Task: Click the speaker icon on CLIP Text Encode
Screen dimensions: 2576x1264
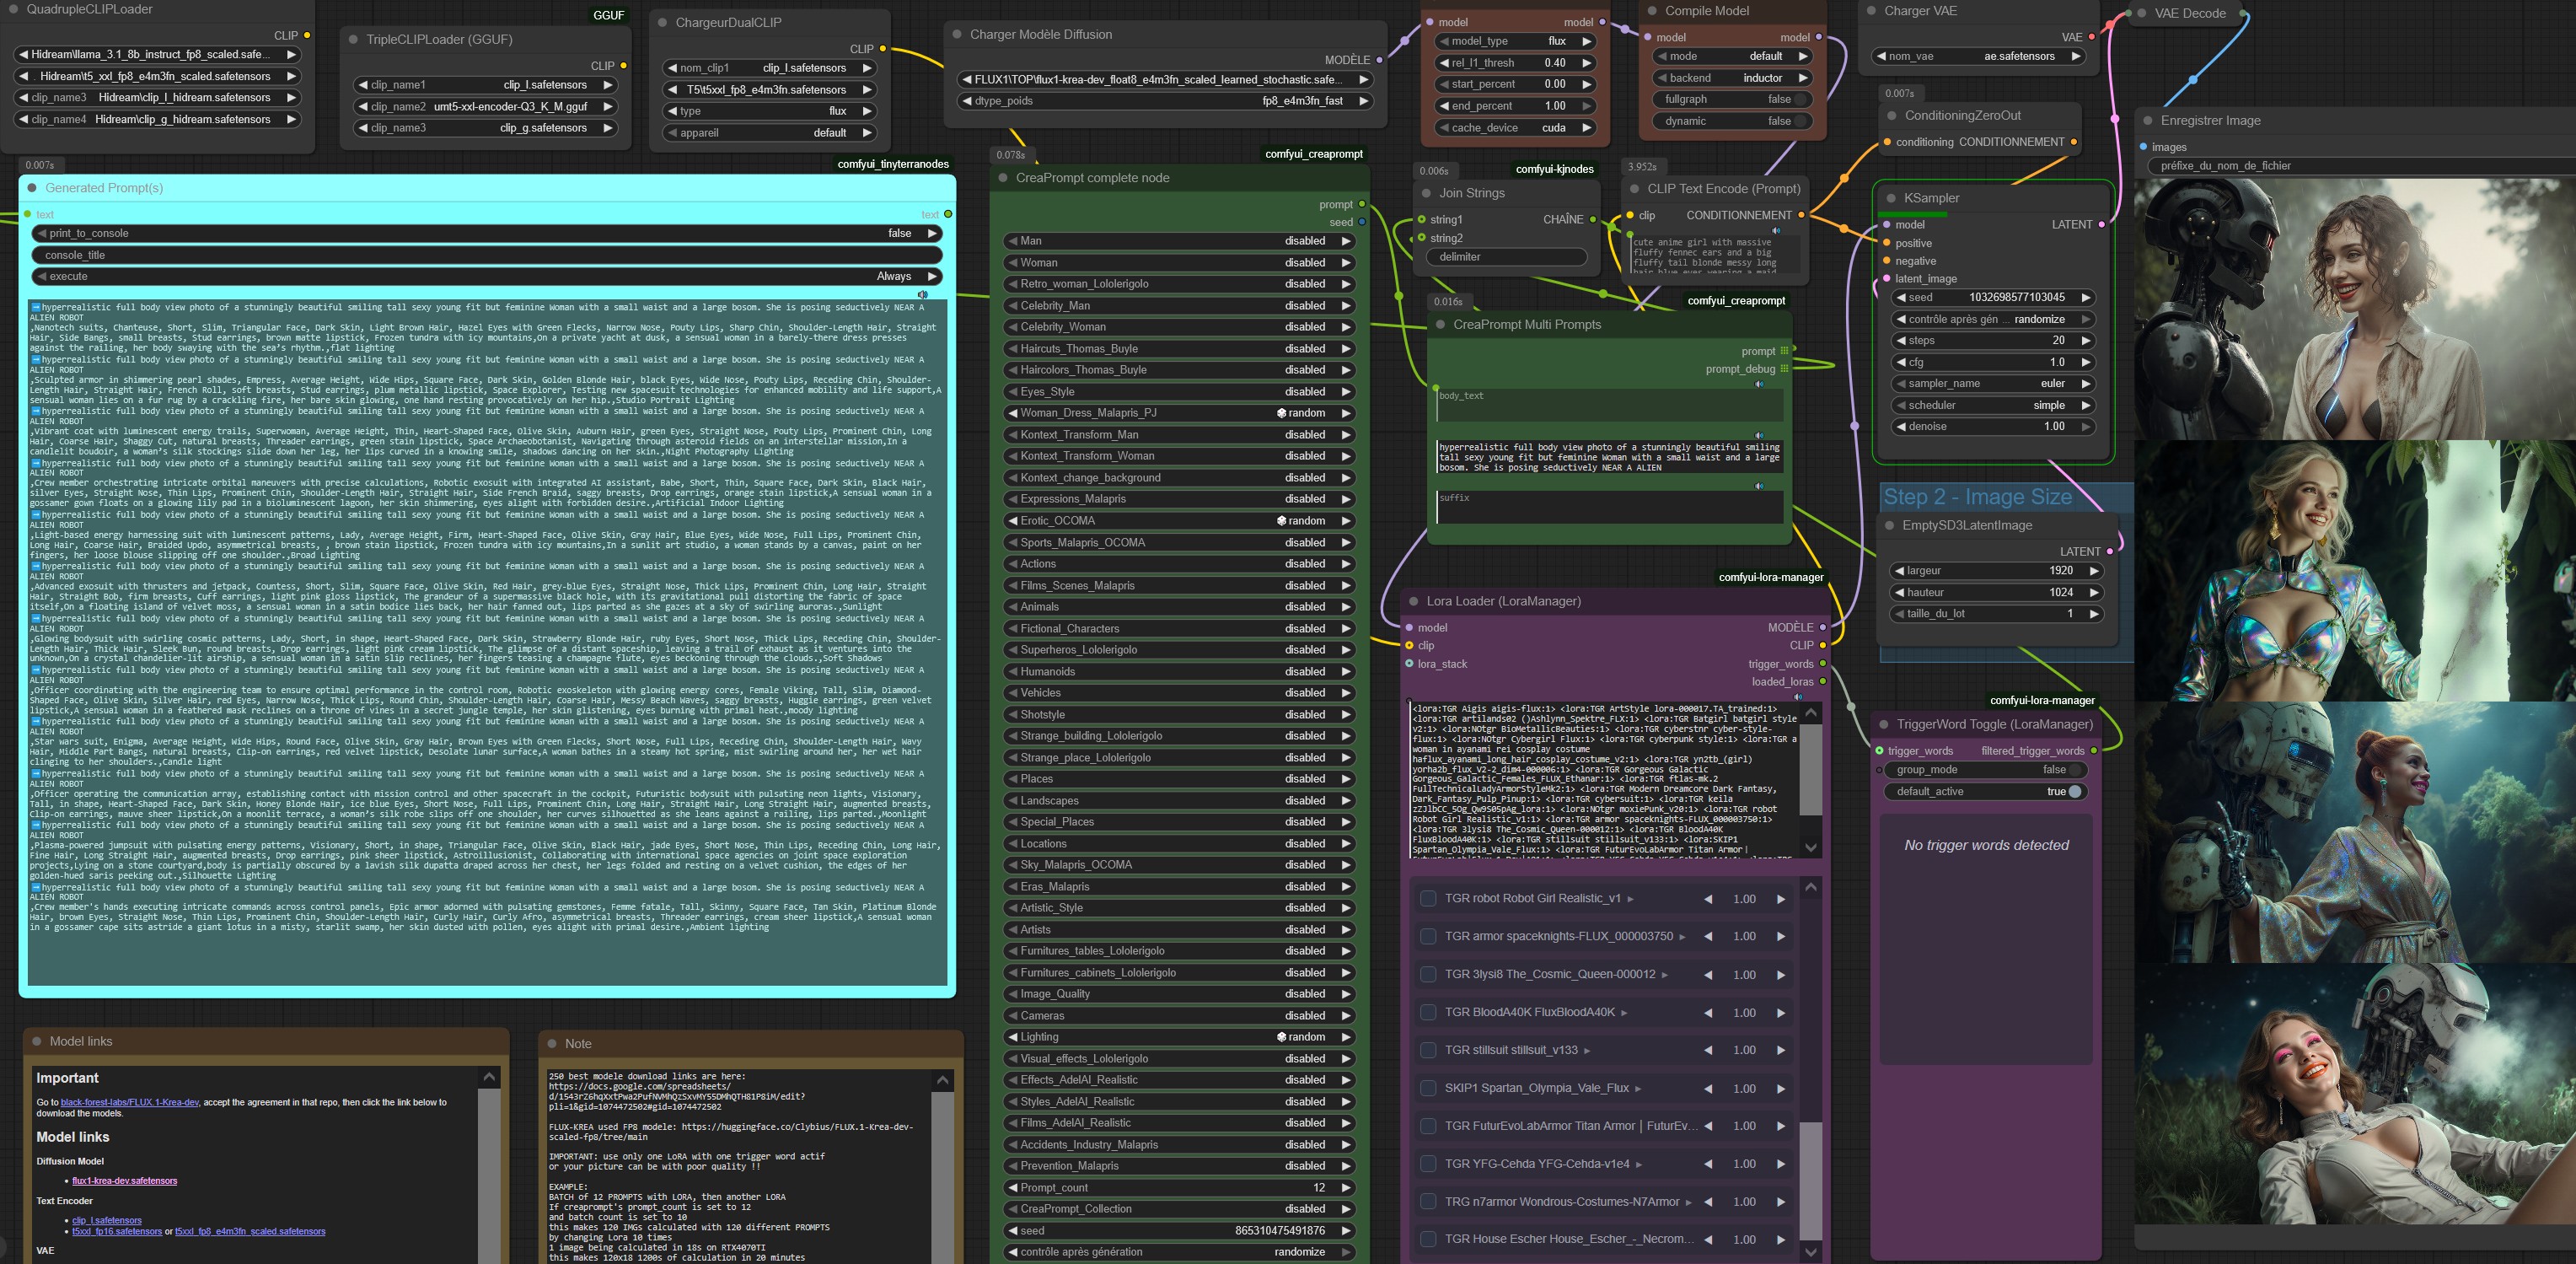Action: (x=1776, y=231)
